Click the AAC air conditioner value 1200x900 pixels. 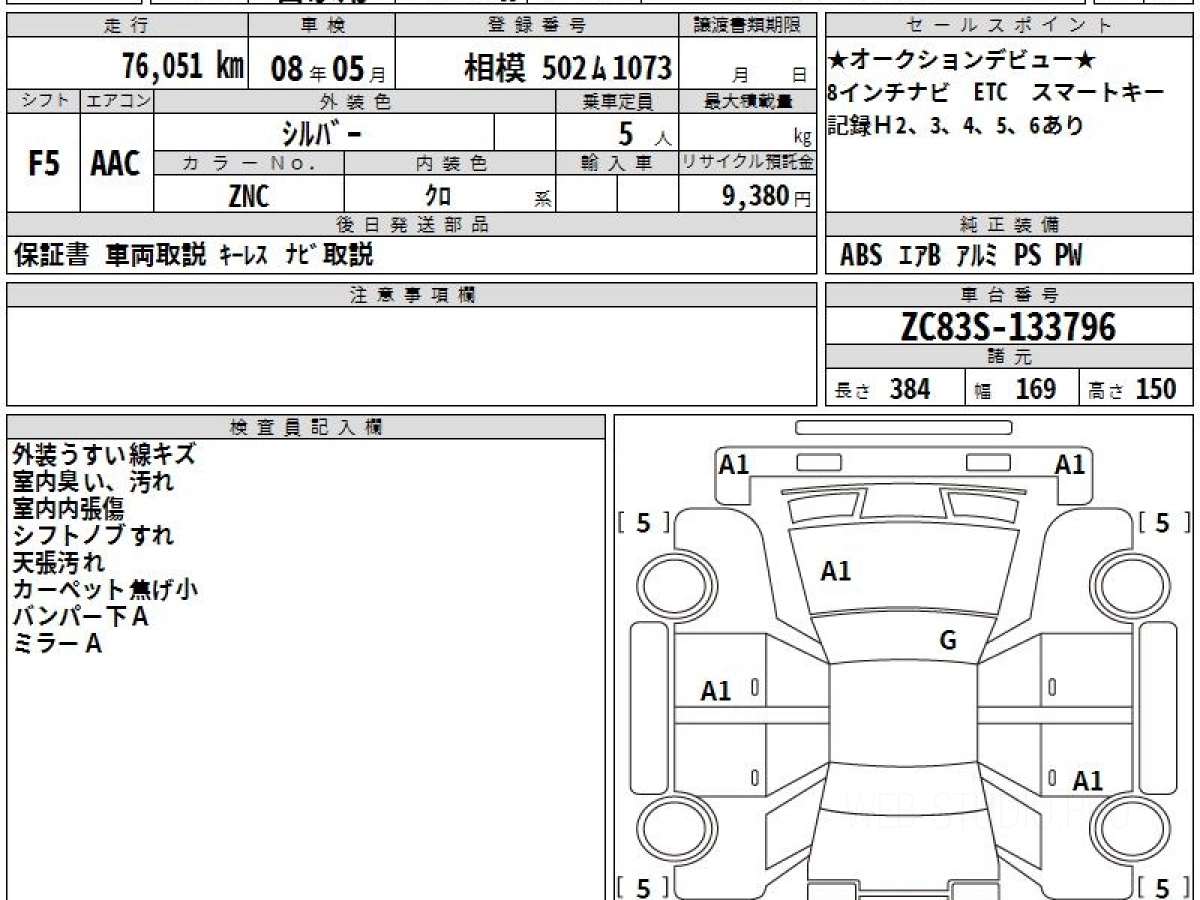[116, 164]
